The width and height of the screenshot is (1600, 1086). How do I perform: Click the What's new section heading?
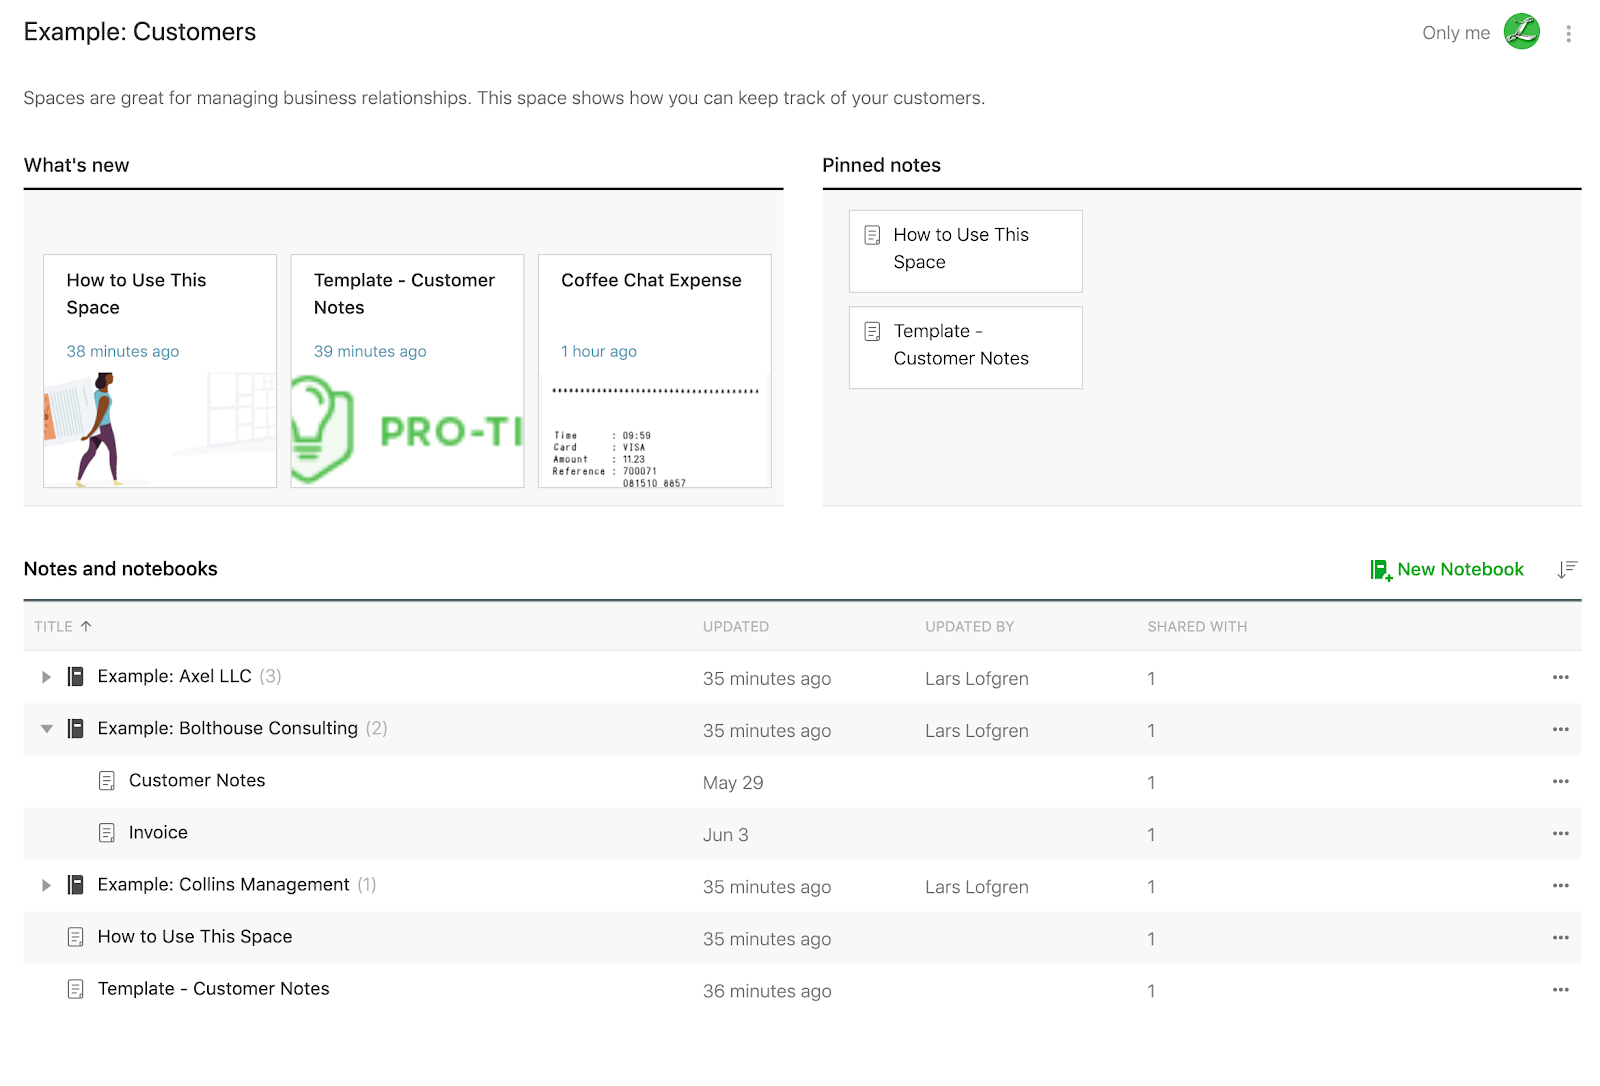pyautogui.click(x=76, y=165)
